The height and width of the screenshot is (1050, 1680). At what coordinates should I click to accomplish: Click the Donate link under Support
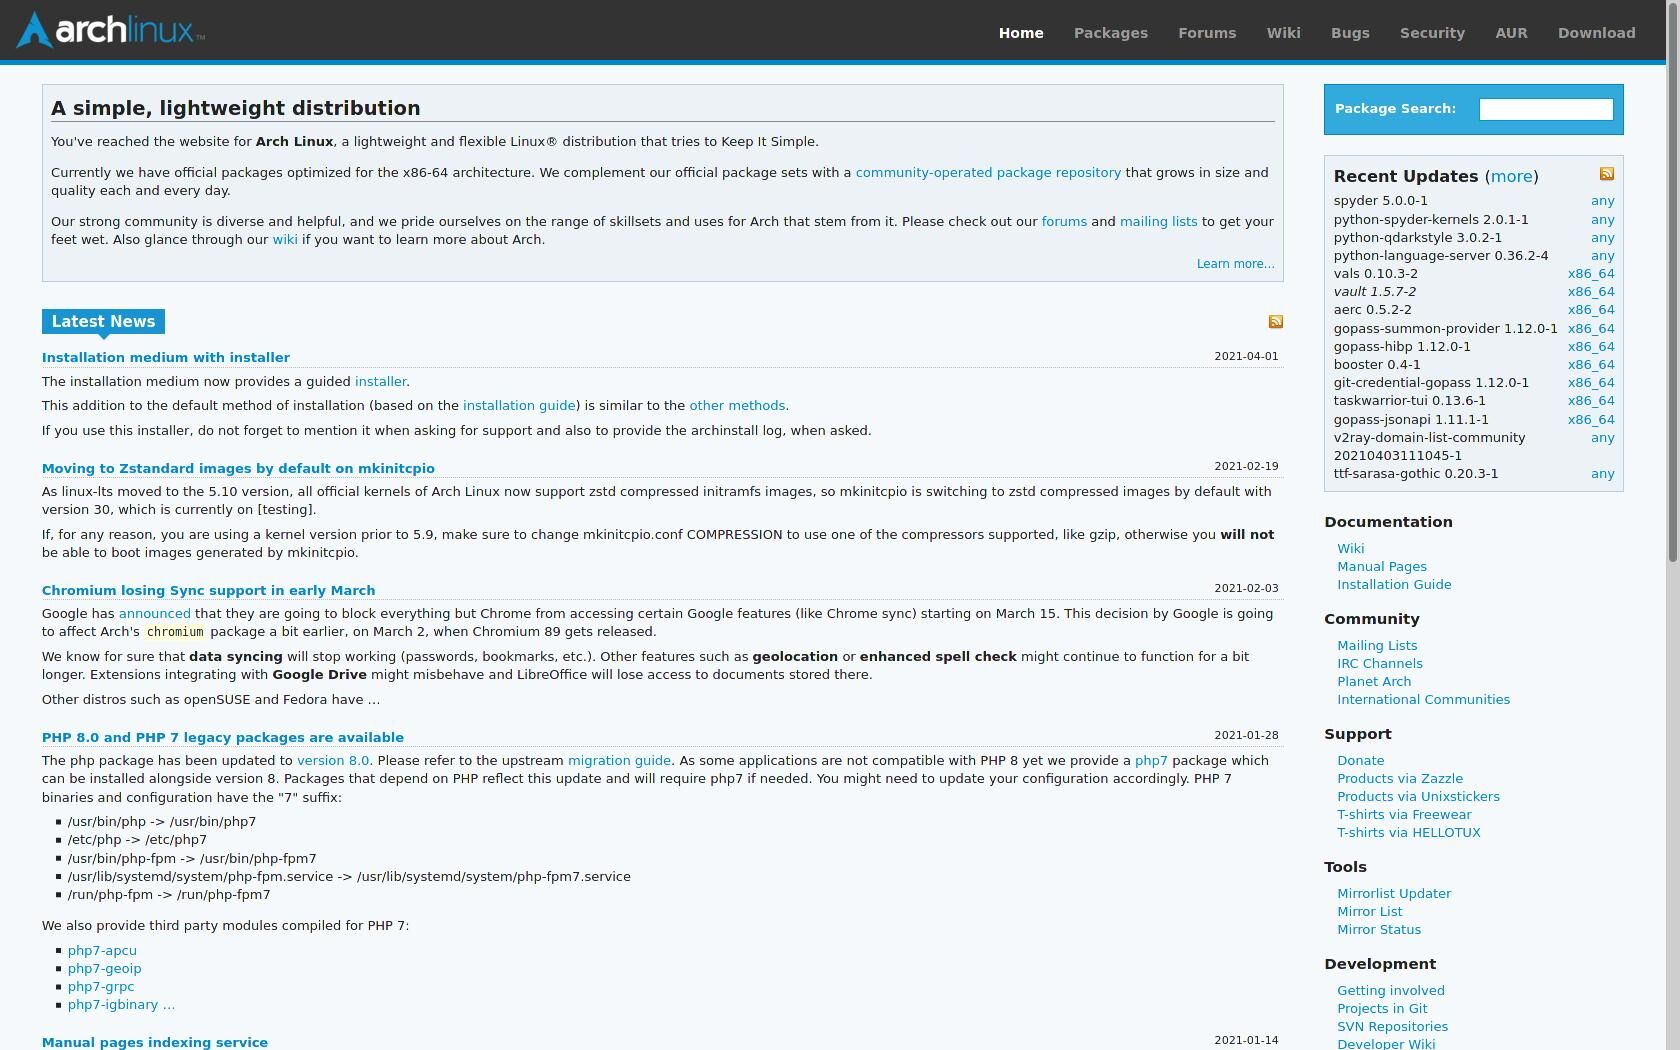1360,761
